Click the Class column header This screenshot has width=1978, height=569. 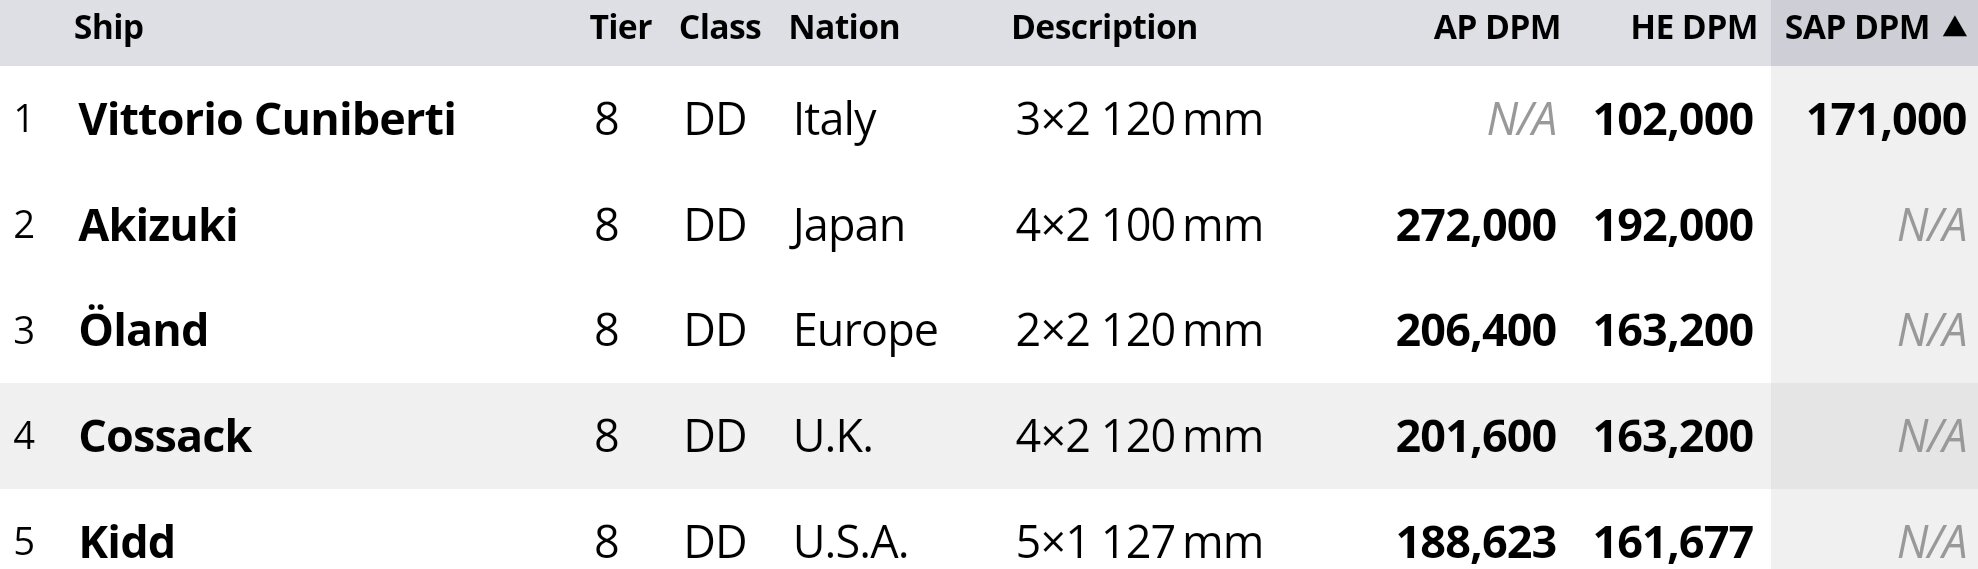coord(719,28)
